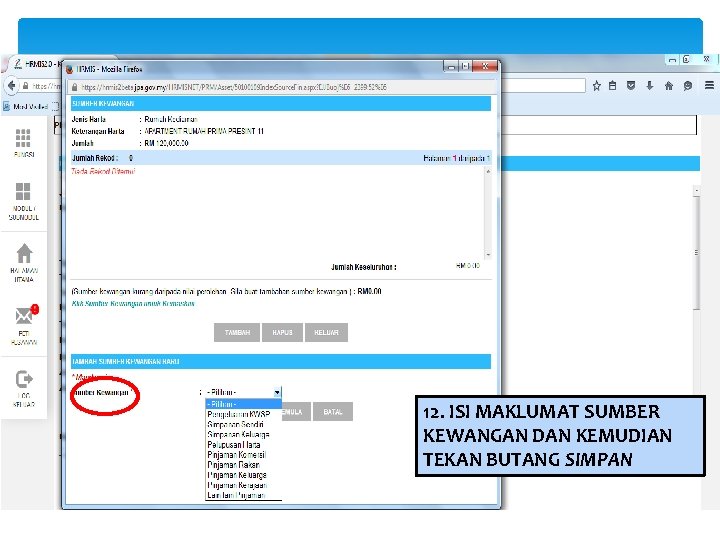Viewport: 720px width, 540px height.
Task: Click the Jumlah Keseluruhan label
Action: click(364, 267)
